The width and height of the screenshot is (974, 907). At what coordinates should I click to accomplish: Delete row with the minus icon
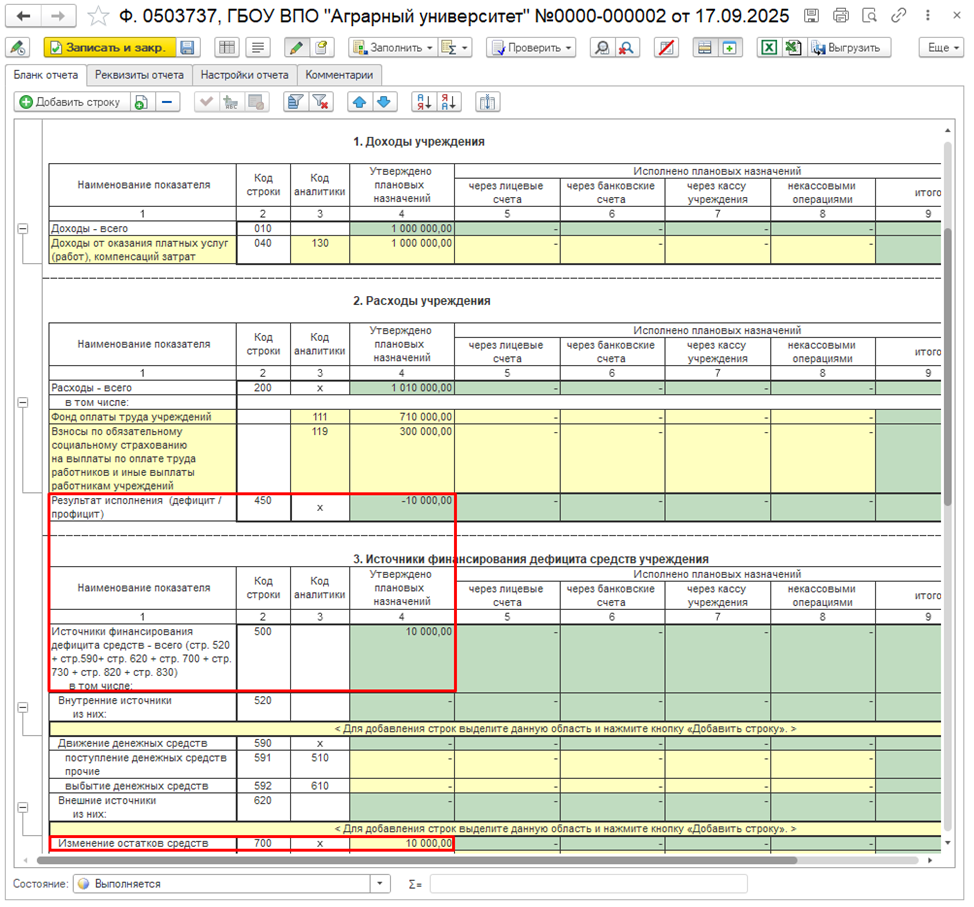click(167, 102)
